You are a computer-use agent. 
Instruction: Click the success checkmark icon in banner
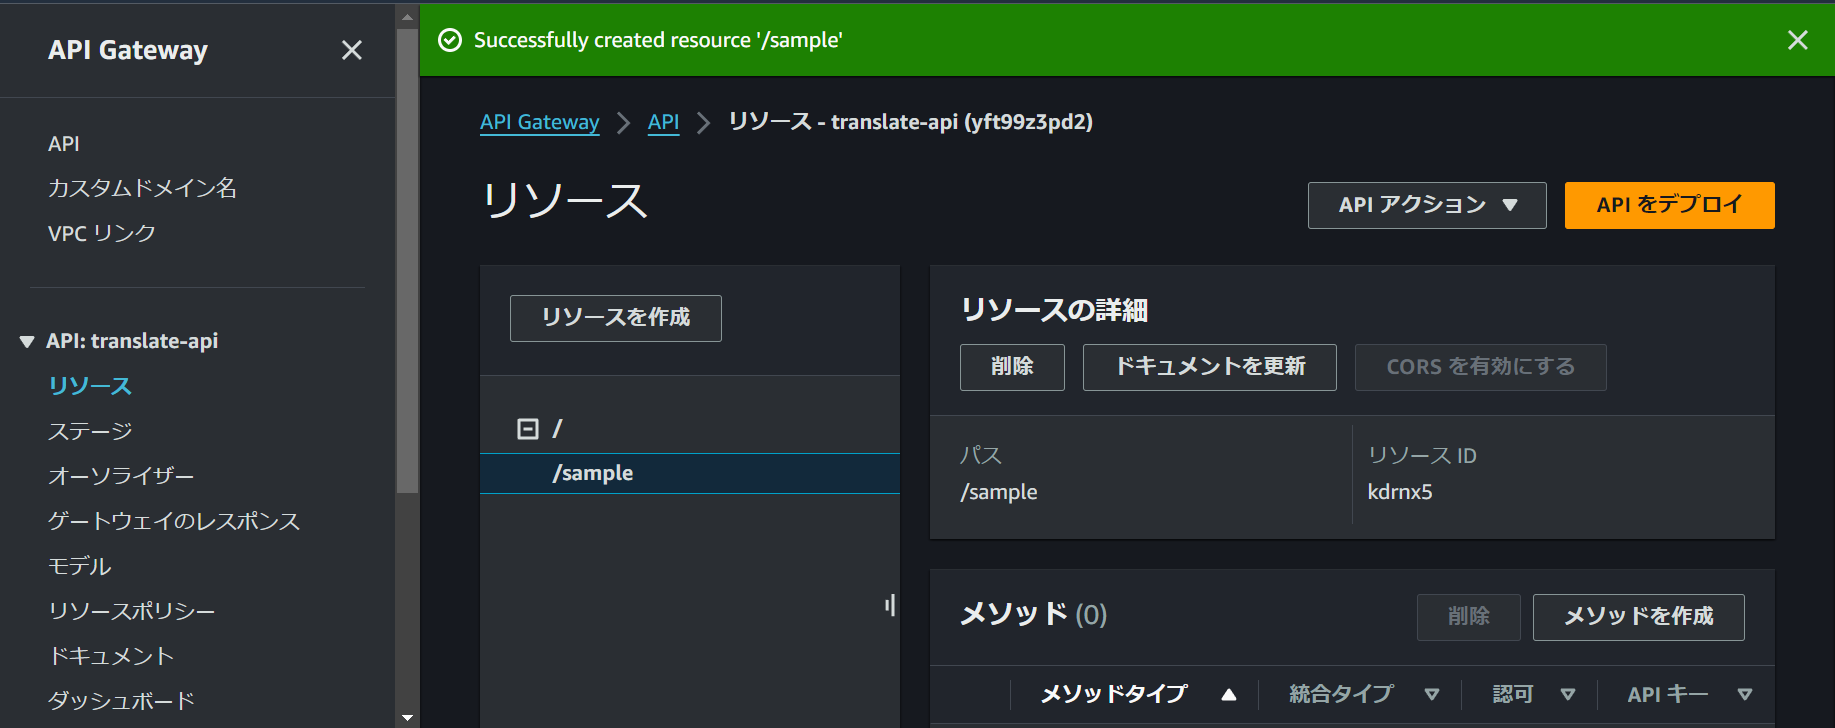click(x=451, y=40)
